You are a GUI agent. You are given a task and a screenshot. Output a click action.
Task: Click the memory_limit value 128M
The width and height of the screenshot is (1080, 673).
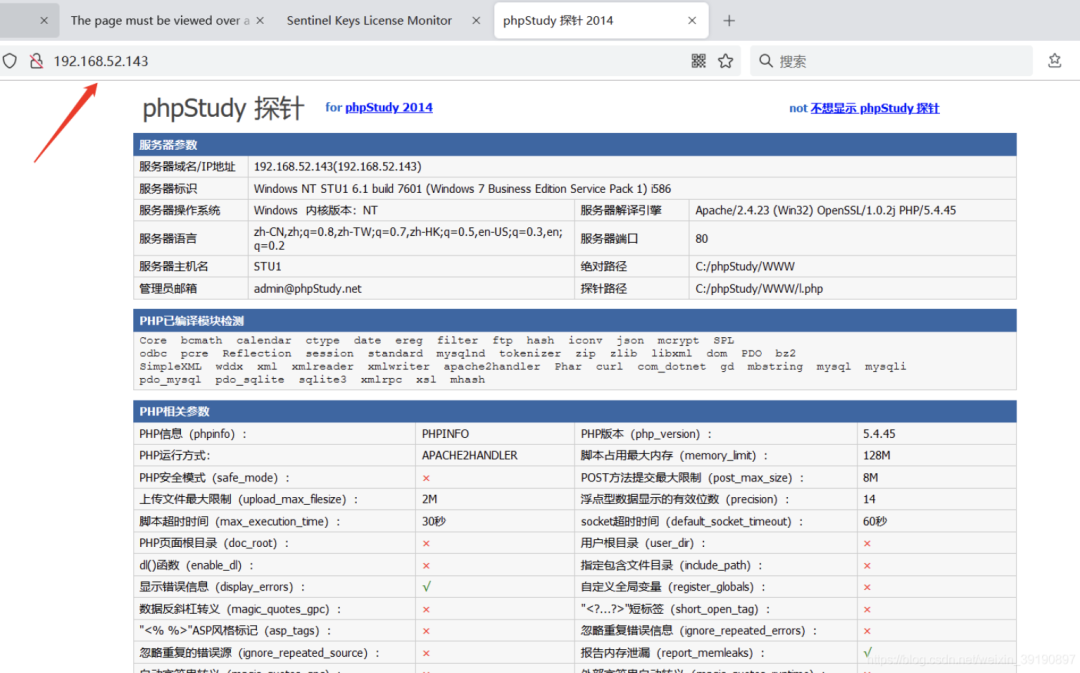point(876,455)
